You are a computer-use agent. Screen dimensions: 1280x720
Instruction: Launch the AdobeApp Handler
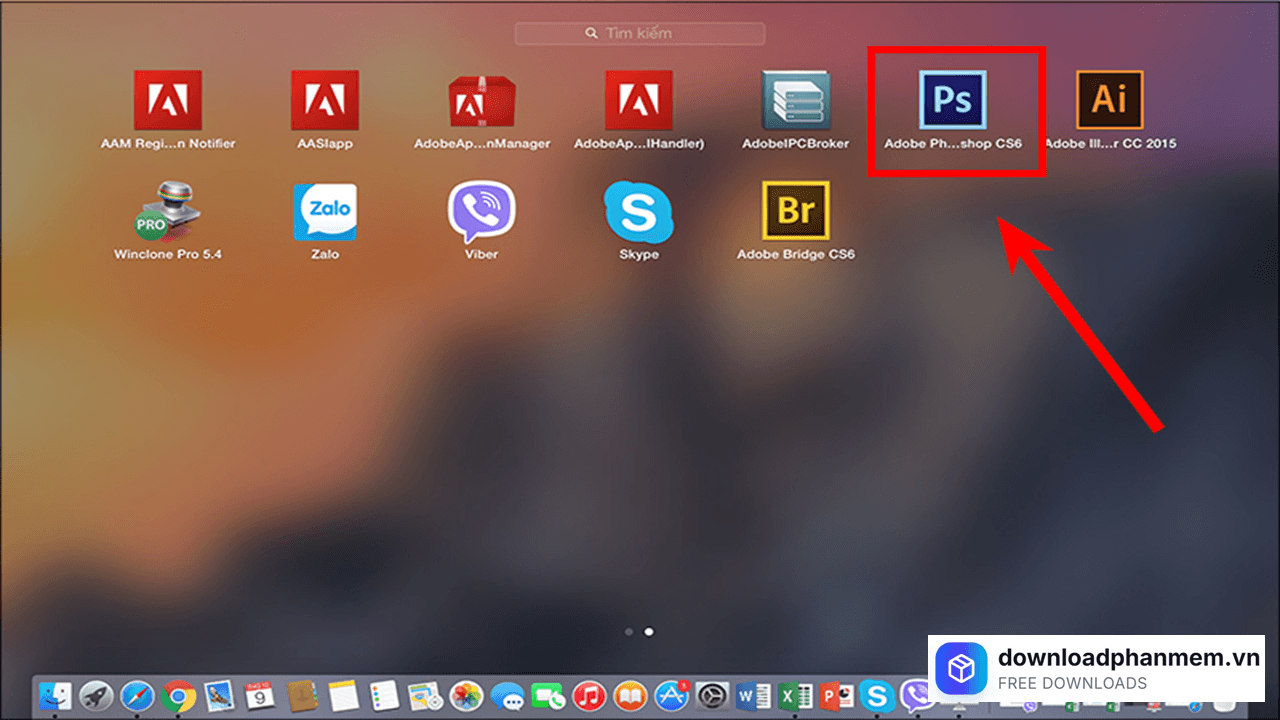(638, 100)
